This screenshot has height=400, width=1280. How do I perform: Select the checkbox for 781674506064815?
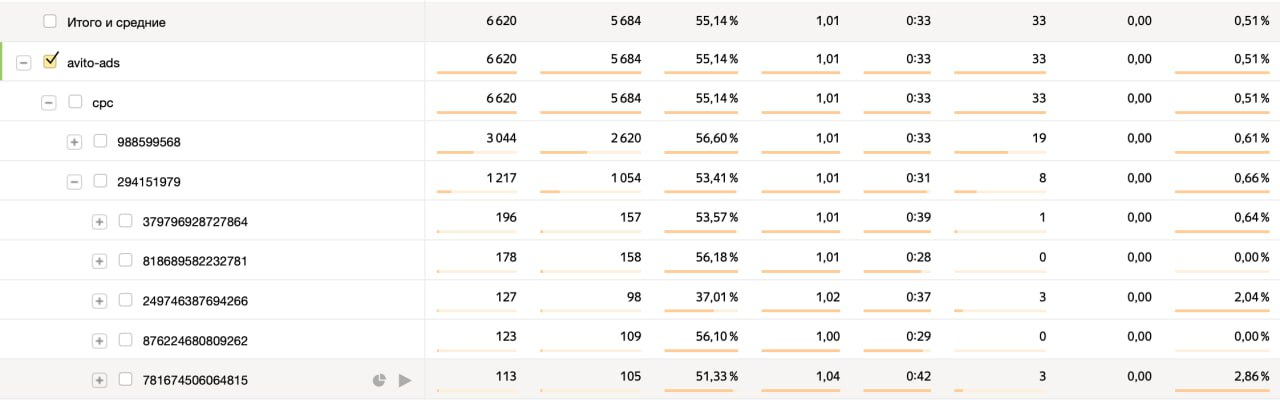[126, 379]
